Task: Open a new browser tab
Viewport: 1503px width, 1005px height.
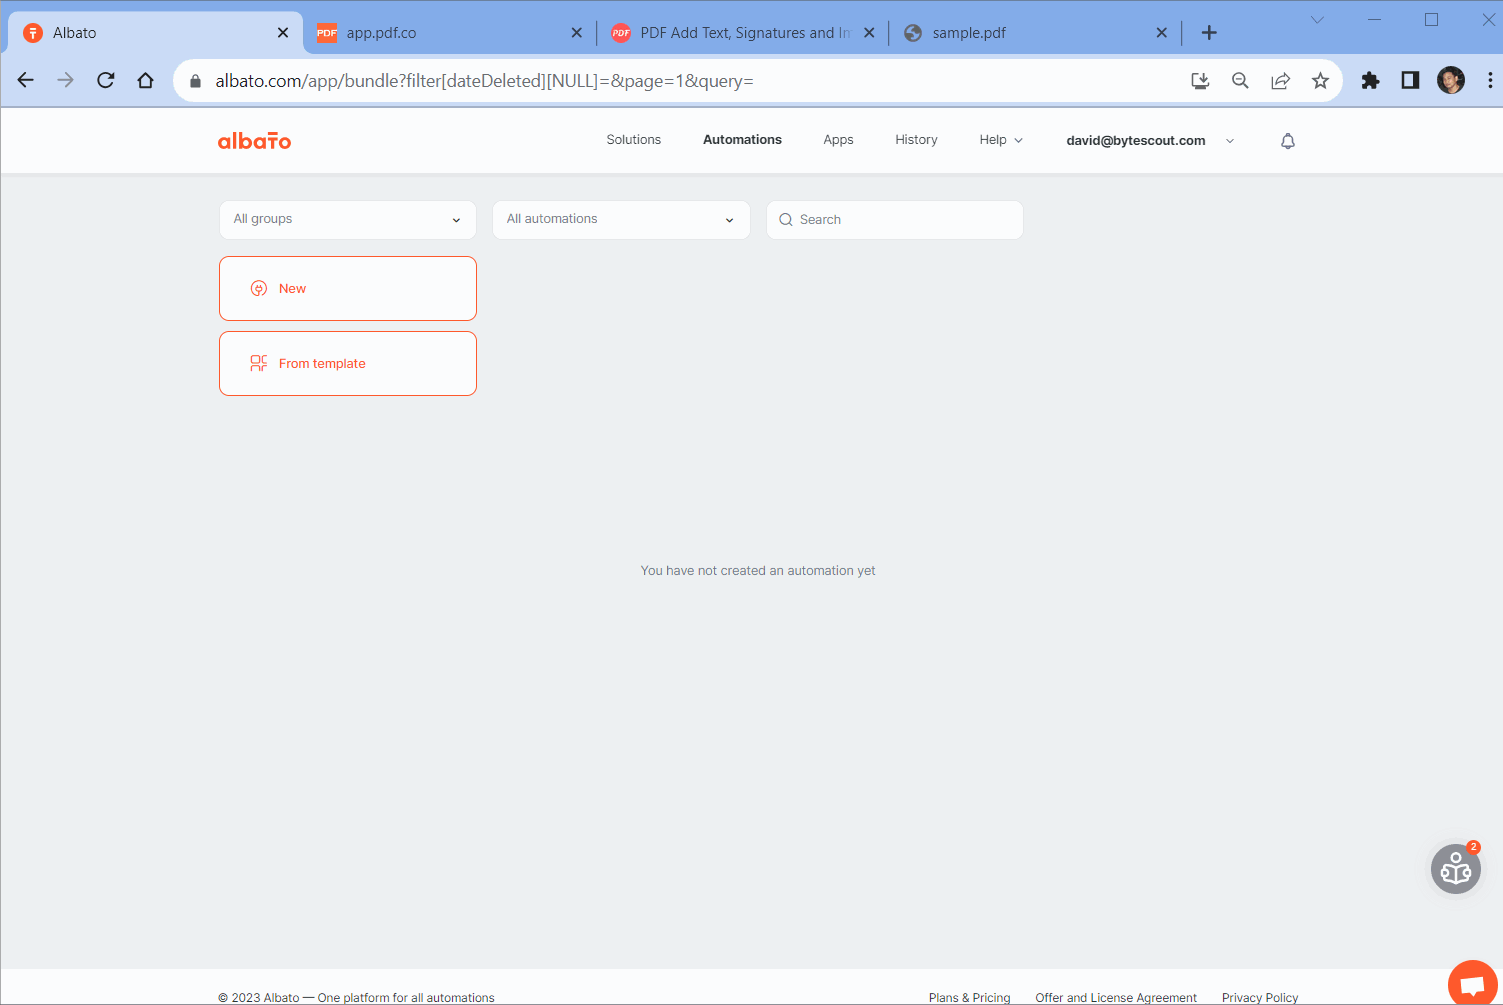Action: click(1209, 33)
